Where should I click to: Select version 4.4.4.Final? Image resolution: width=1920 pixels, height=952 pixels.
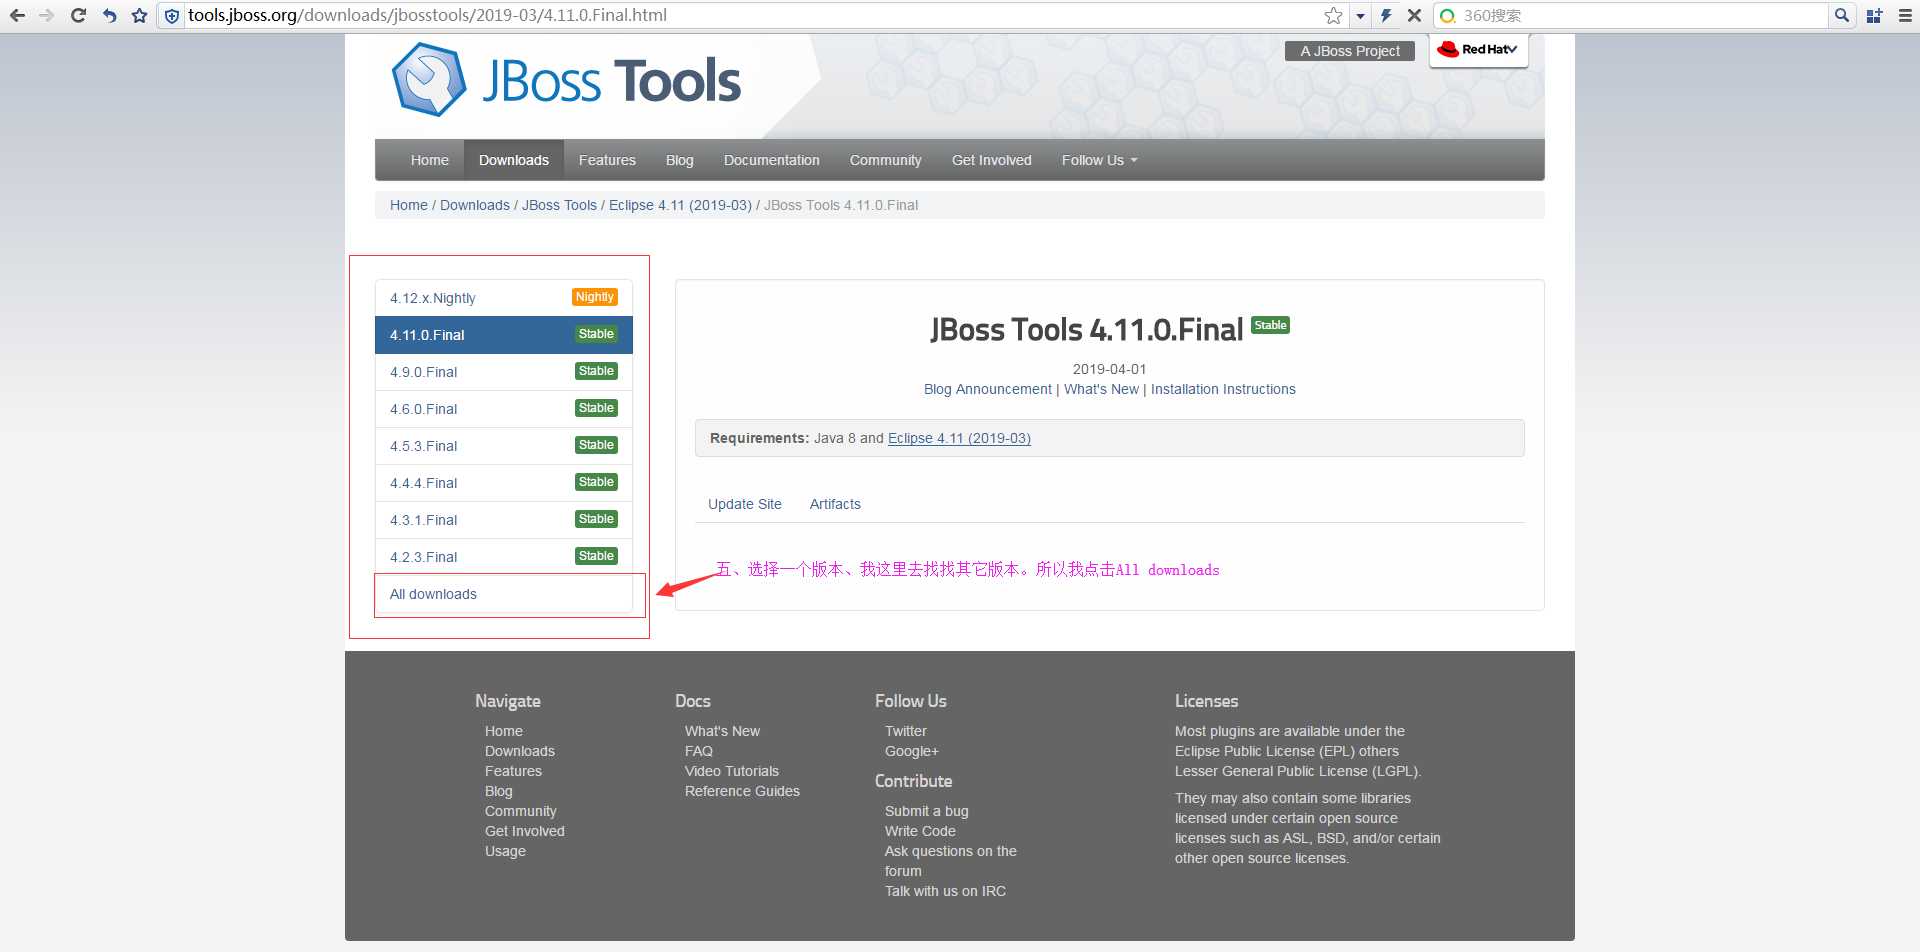[x=504, y=483]
